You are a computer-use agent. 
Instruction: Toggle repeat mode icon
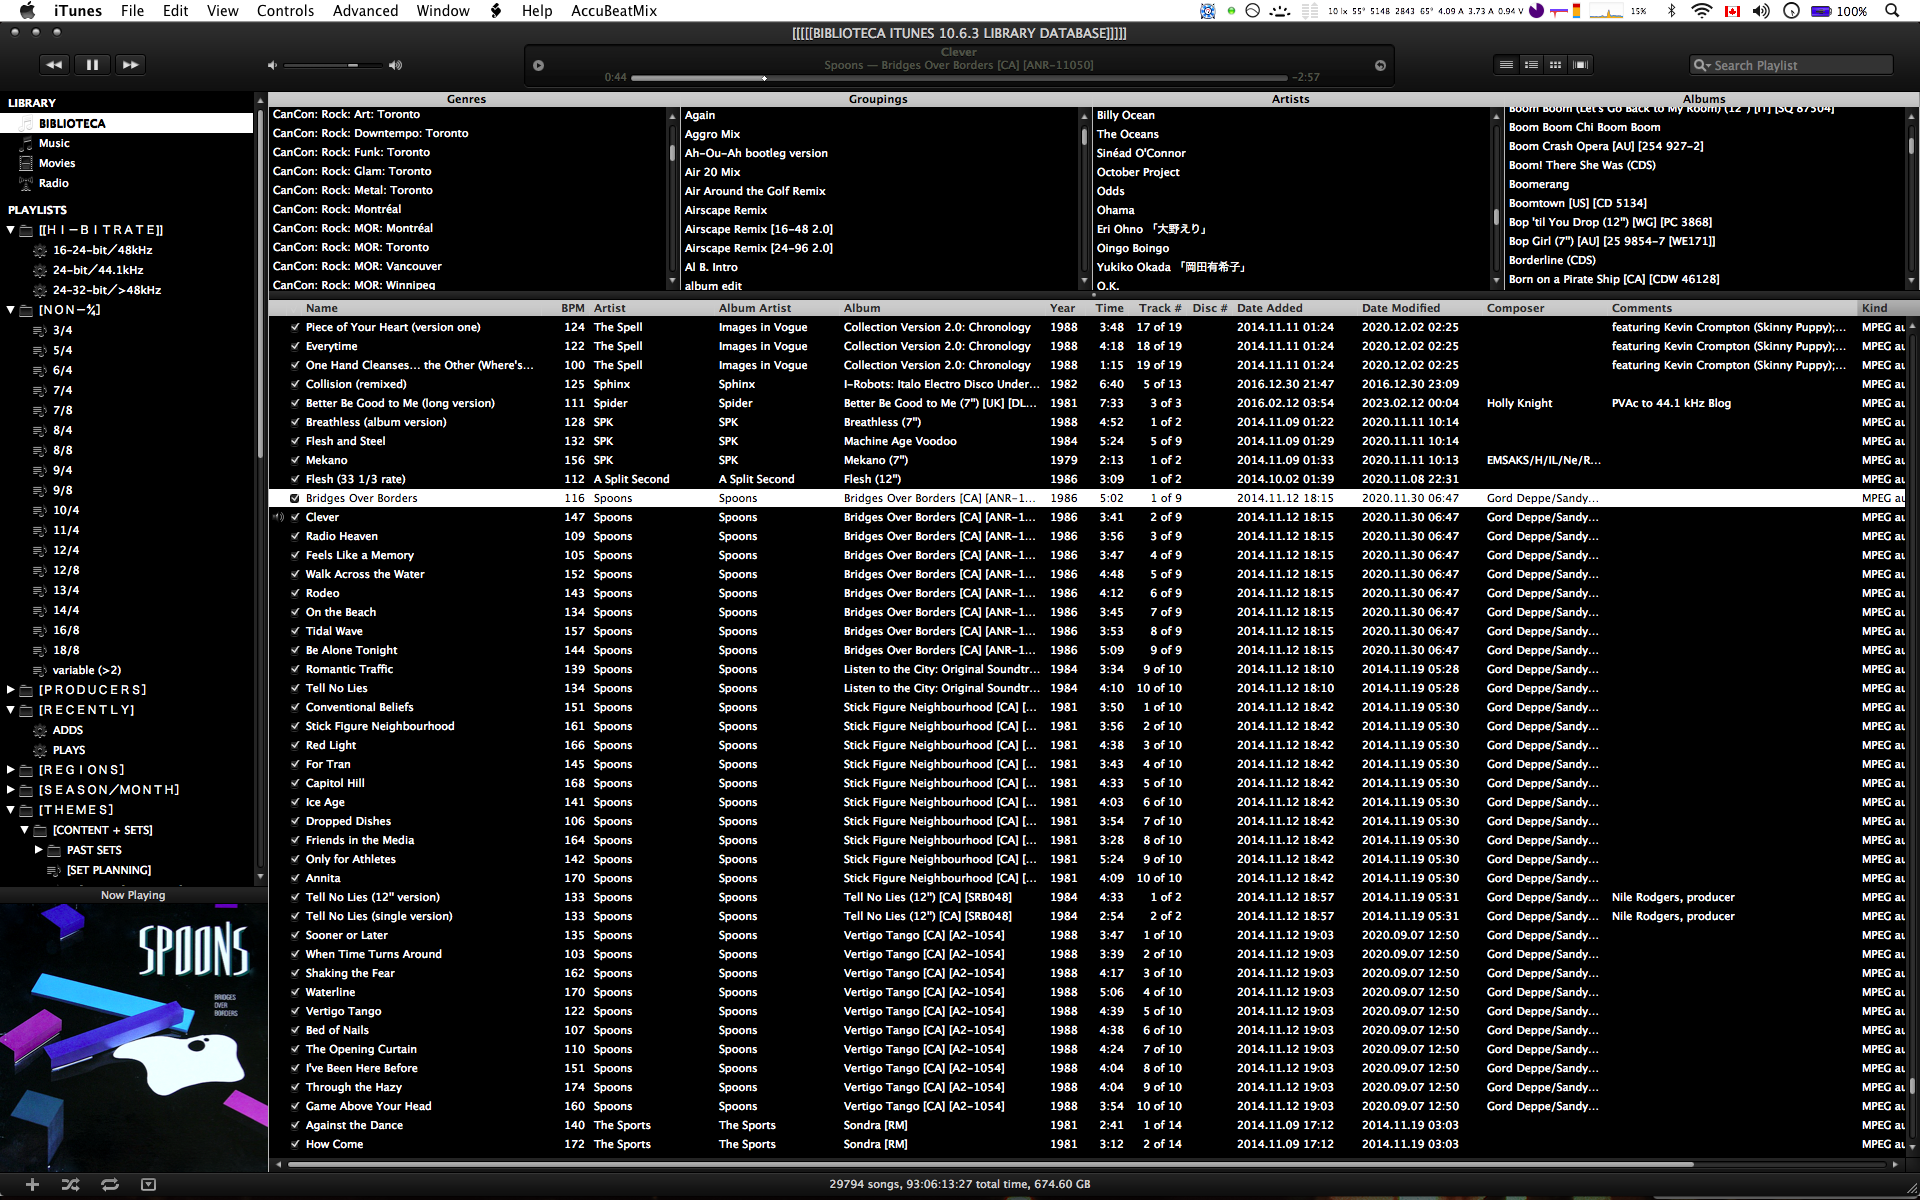(x=110, y=1184)
